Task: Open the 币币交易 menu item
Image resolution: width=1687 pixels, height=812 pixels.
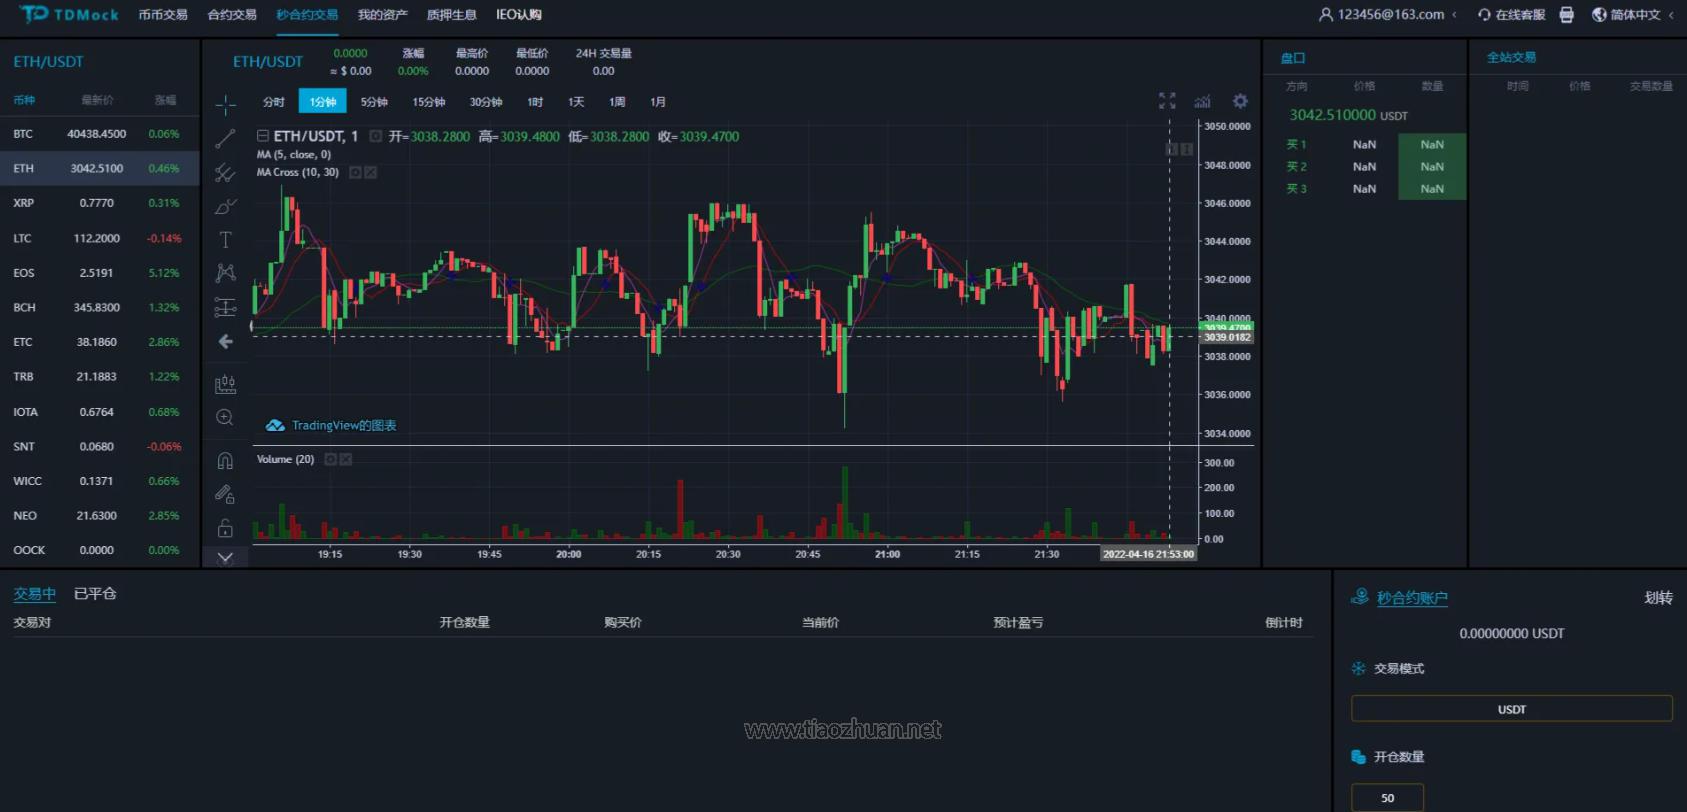Action: 163,15
